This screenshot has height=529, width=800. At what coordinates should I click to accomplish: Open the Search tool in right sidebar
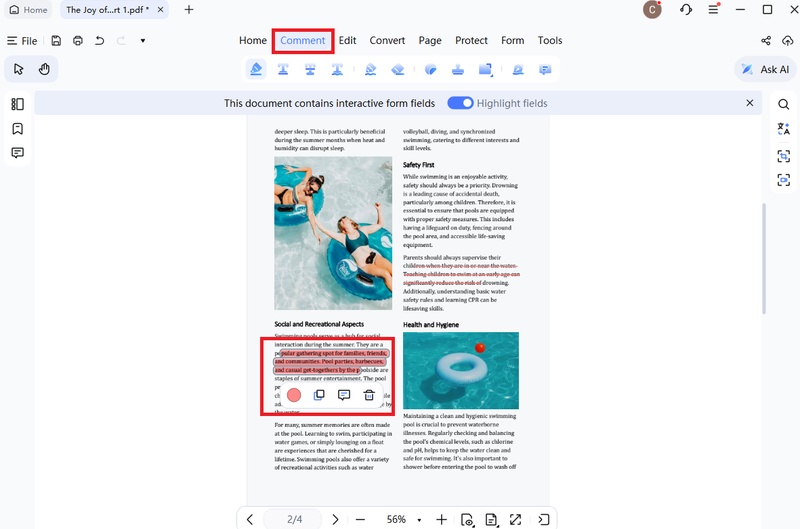click(784, 105)
